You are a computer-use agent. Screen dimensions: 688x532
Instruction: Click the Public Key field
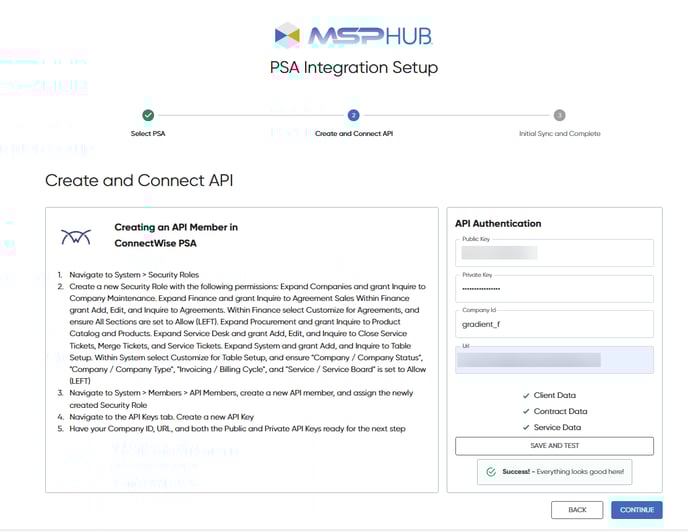click(554, 253)
